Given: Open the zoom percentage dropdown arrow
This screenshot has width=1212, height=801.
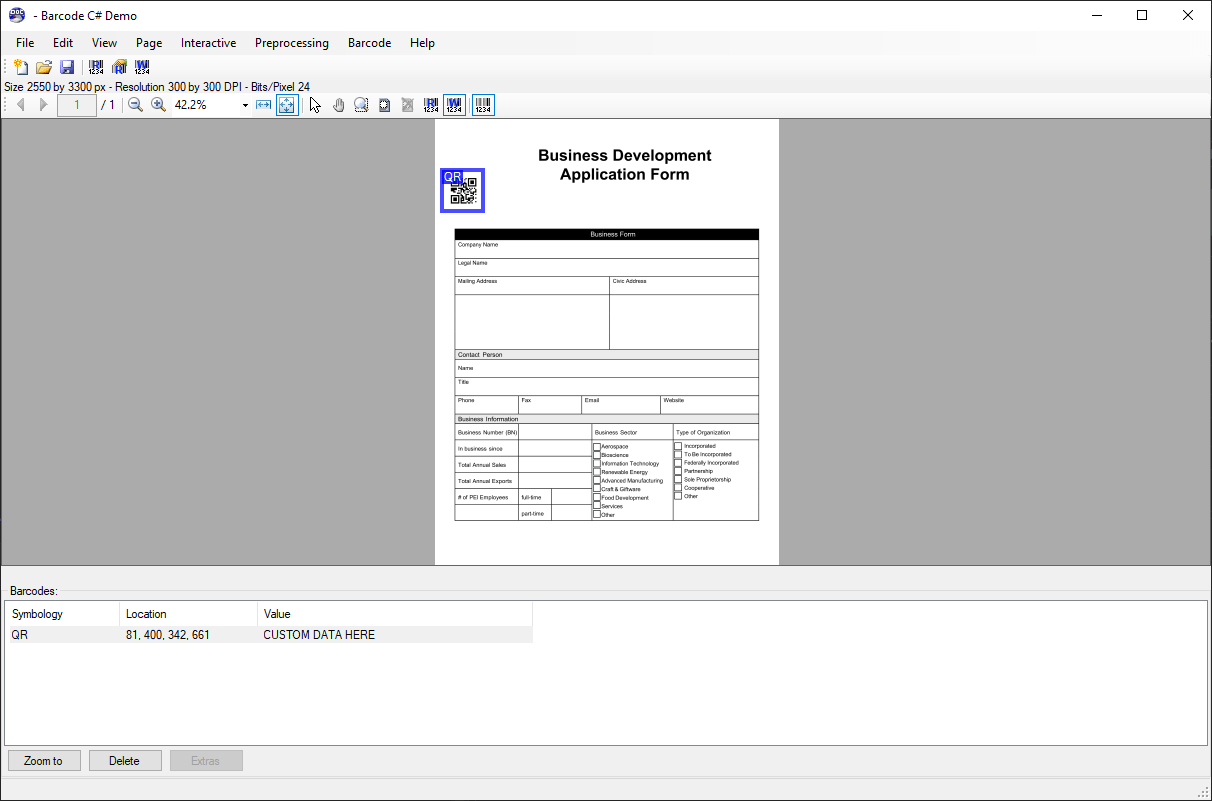Looking at the screenshot, I should coord(245,105).
